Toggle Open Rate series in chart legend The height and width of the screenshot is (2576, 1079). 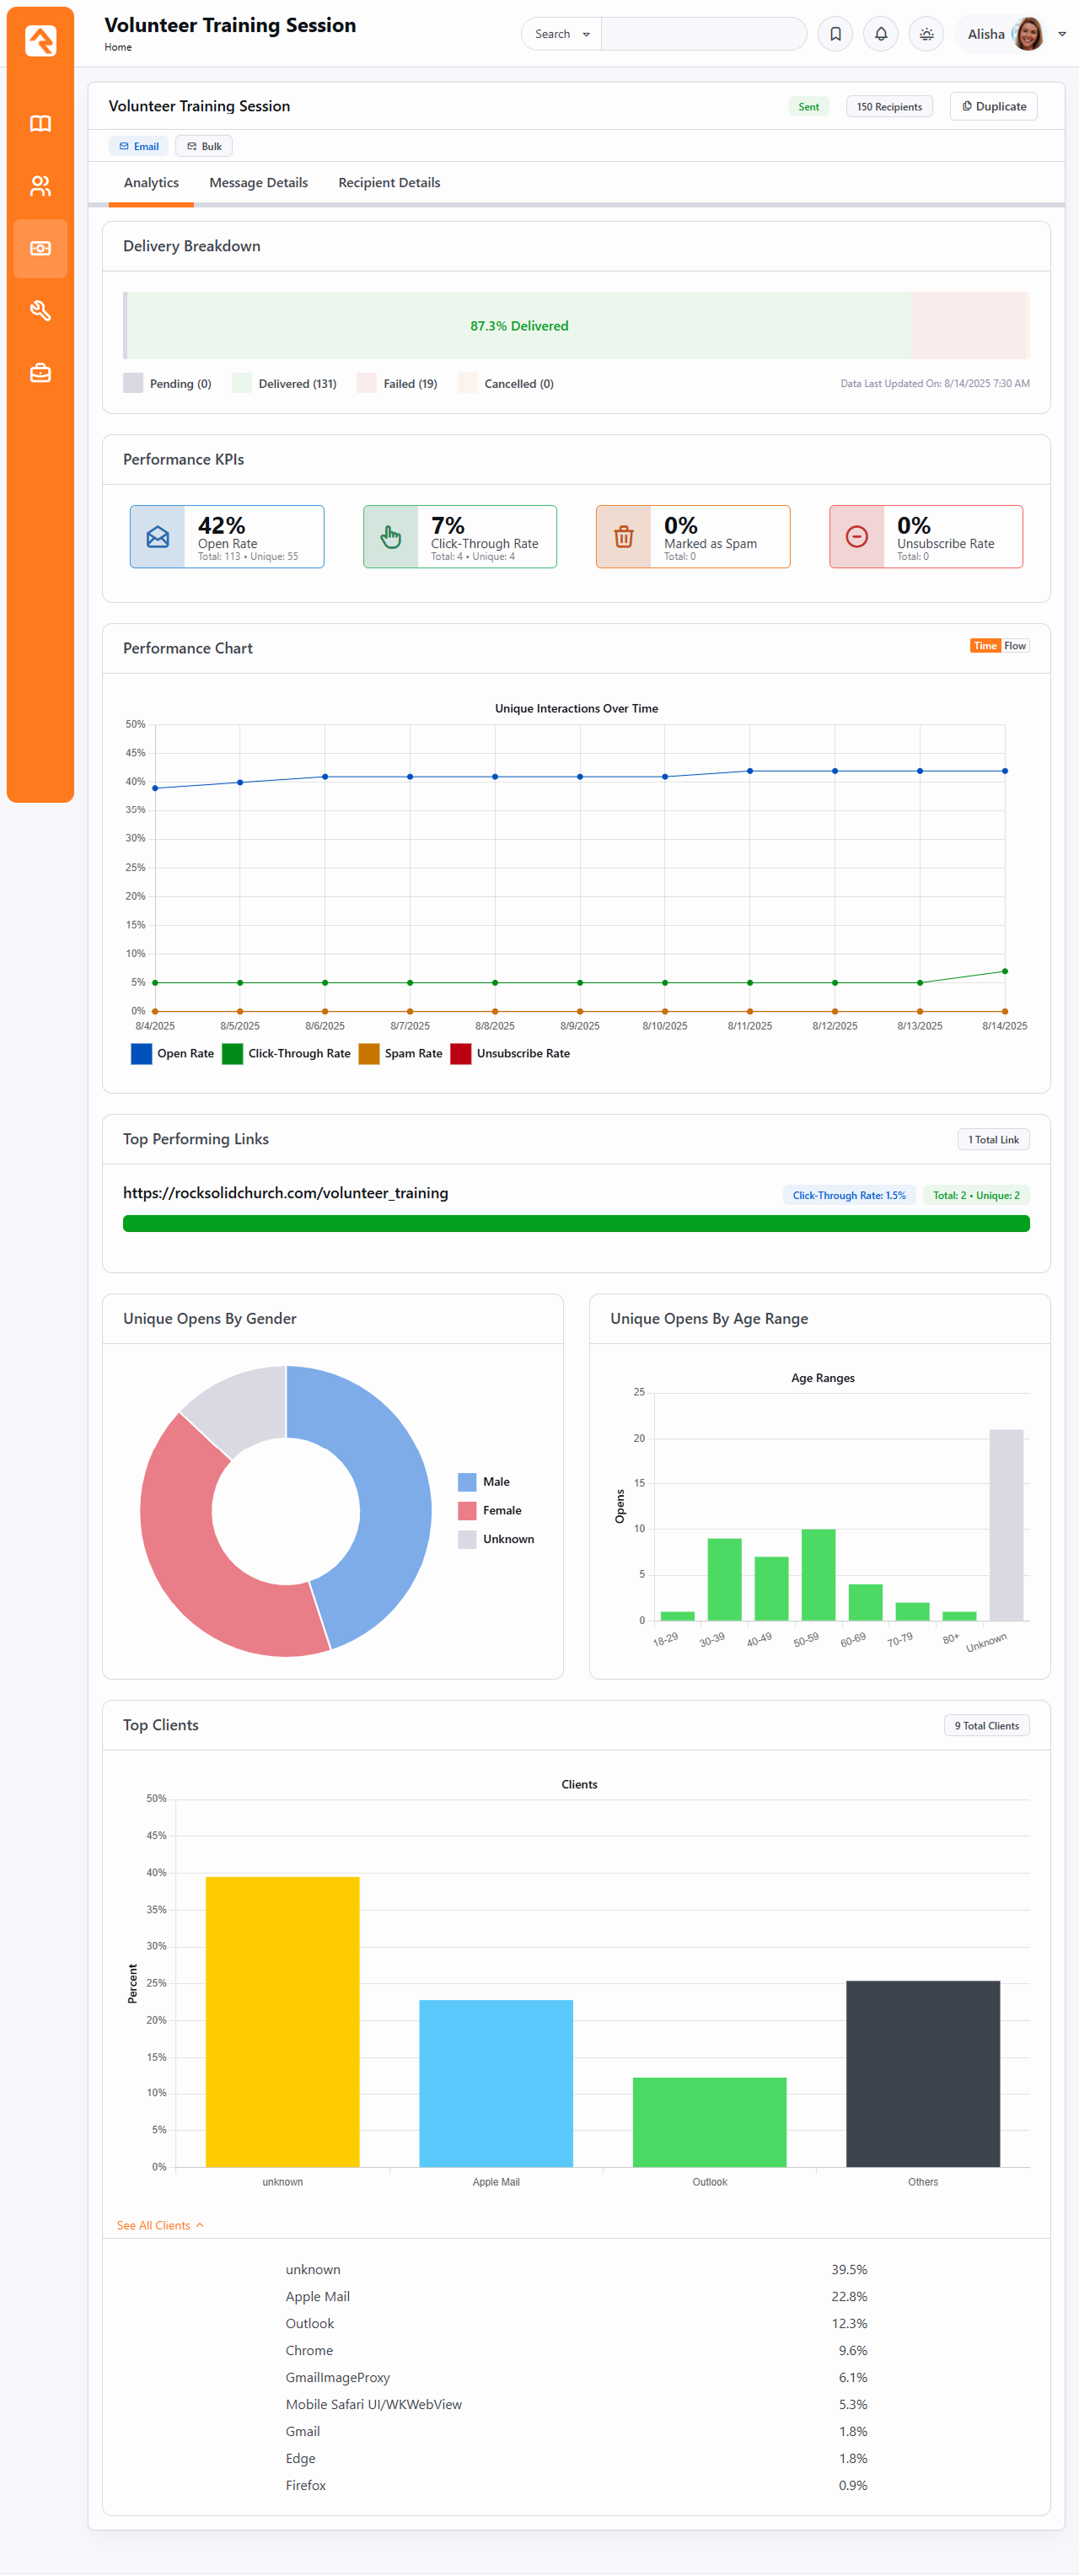coord(173,1053)
